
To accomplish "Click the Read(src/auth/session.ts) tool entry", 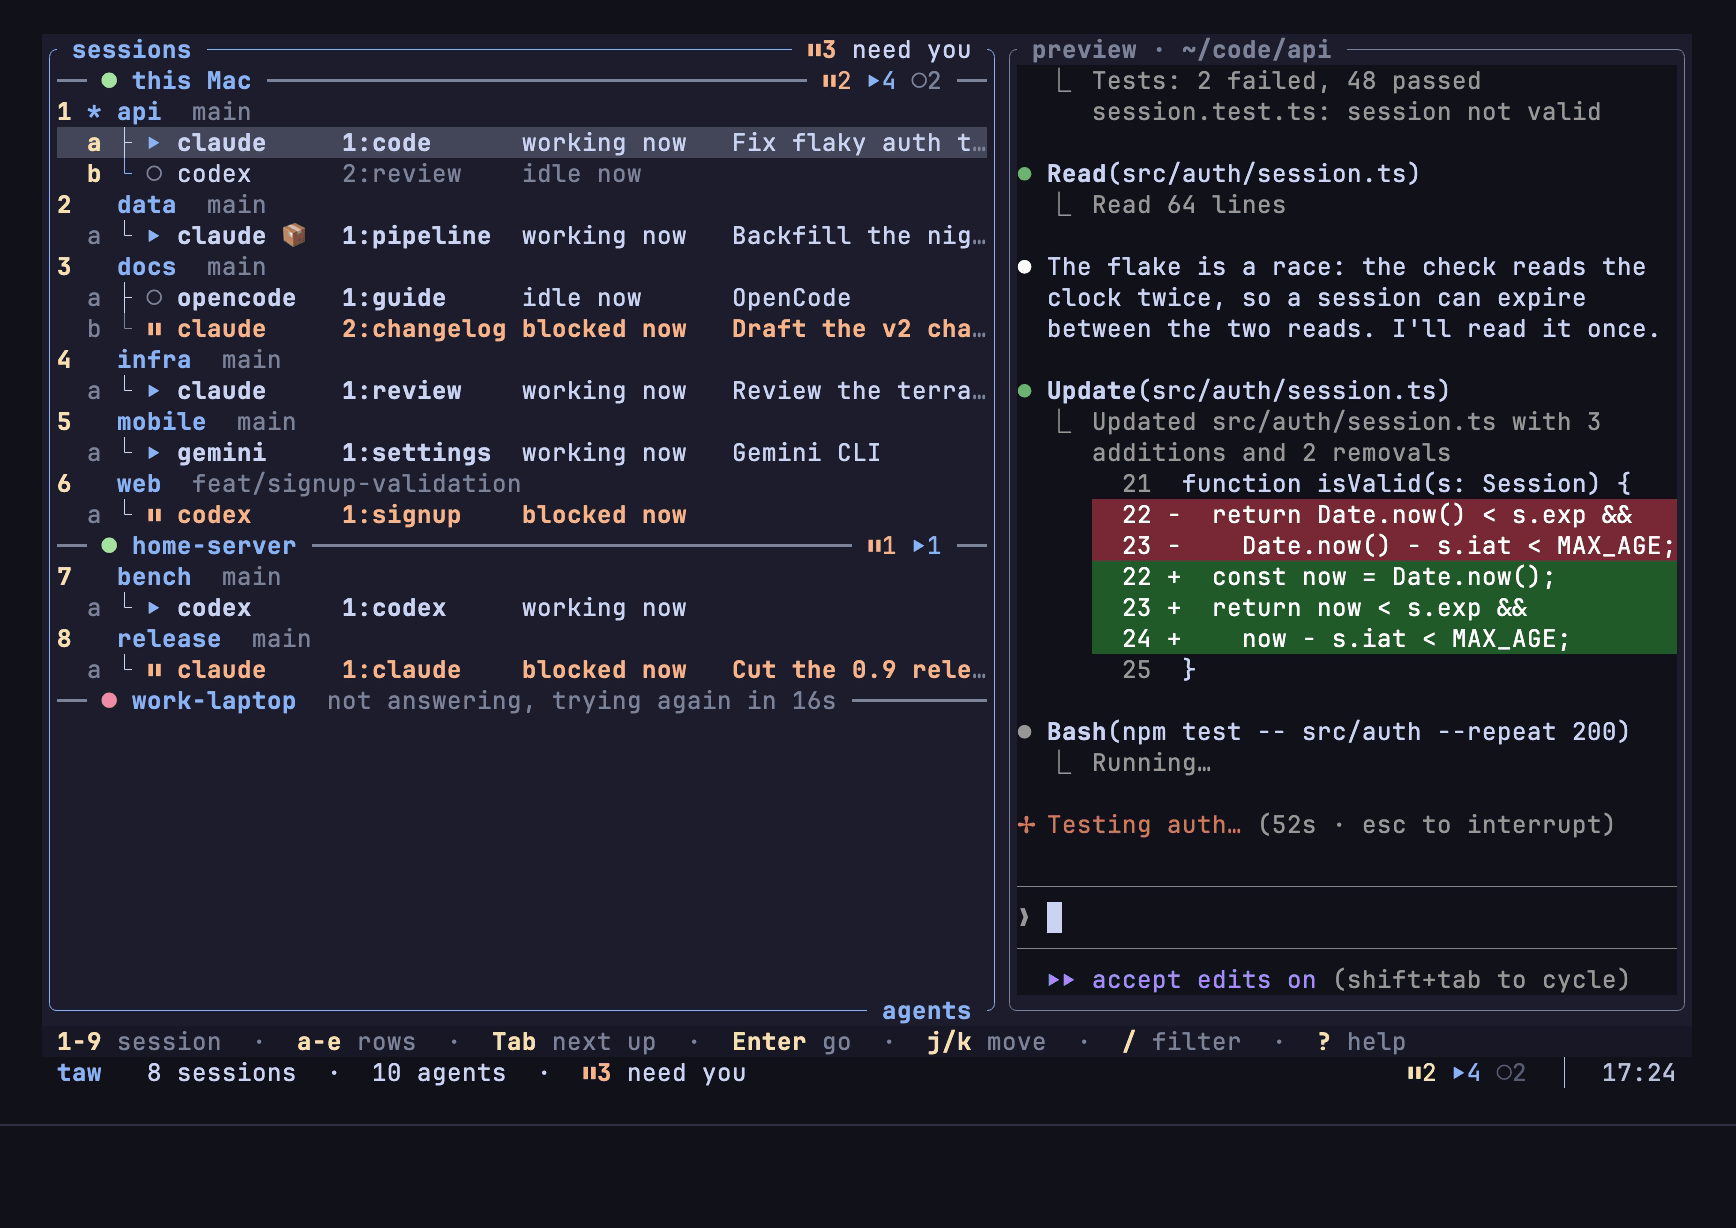I will click(1233, 174).
